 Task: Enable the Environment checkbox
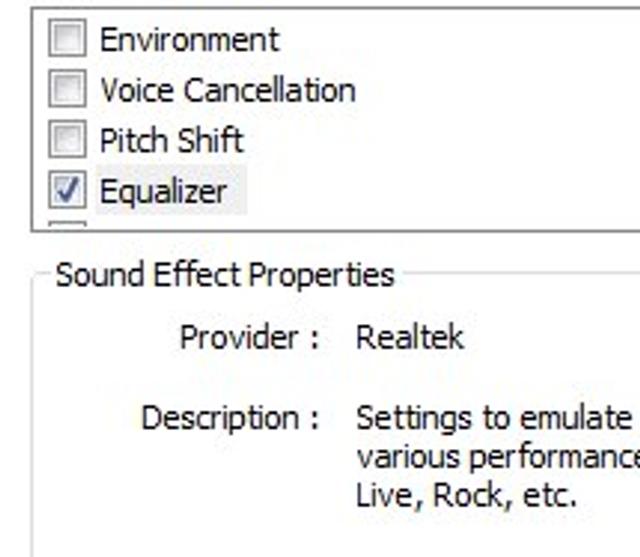(67, 40)
